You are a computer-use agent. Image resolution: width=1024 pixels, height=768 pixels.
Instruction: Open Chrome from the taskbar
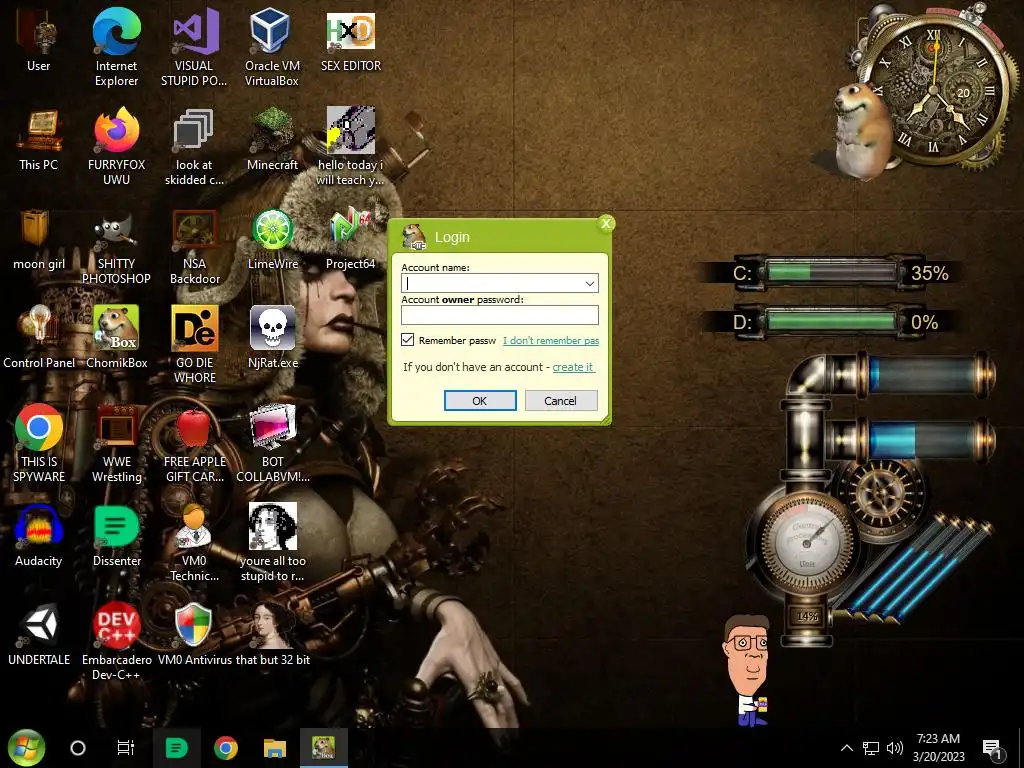tap(226, 748)
